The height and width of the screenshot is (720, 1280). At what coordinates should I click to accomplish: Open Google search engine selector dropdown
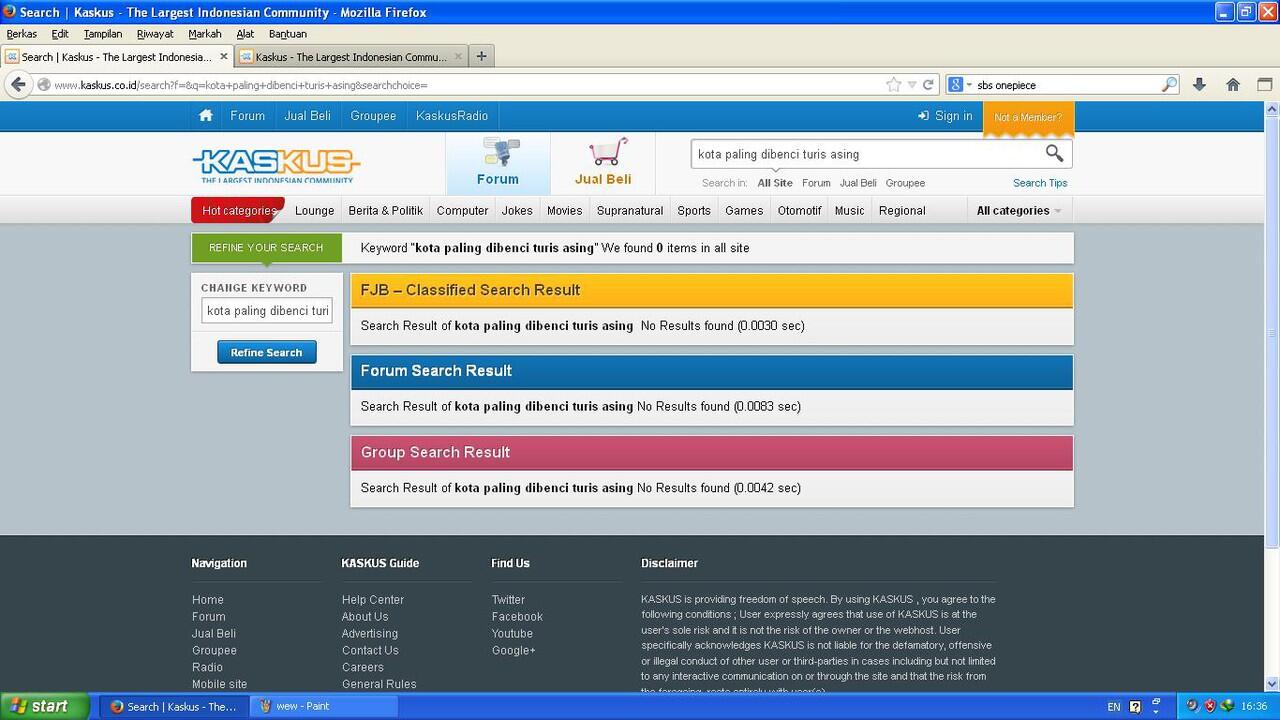click(960, 85)
